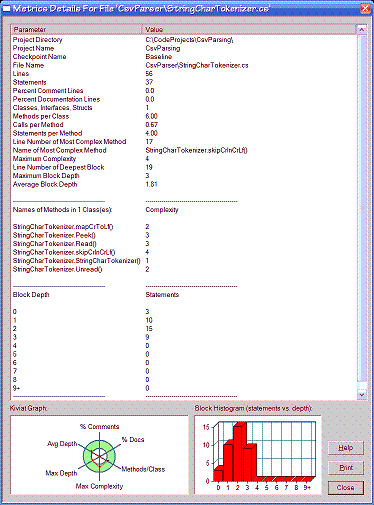This screenshot has width=374, height=505.
Task: Select the Calls per Method row
Action: (x=184, y=125)
